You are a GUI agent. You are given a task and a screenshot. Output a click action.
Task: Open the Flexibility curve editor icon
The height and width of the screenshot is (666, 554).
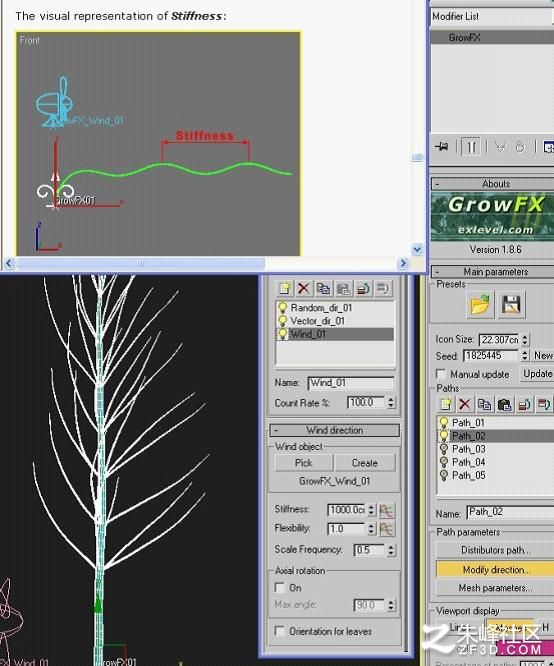(387, 529)
